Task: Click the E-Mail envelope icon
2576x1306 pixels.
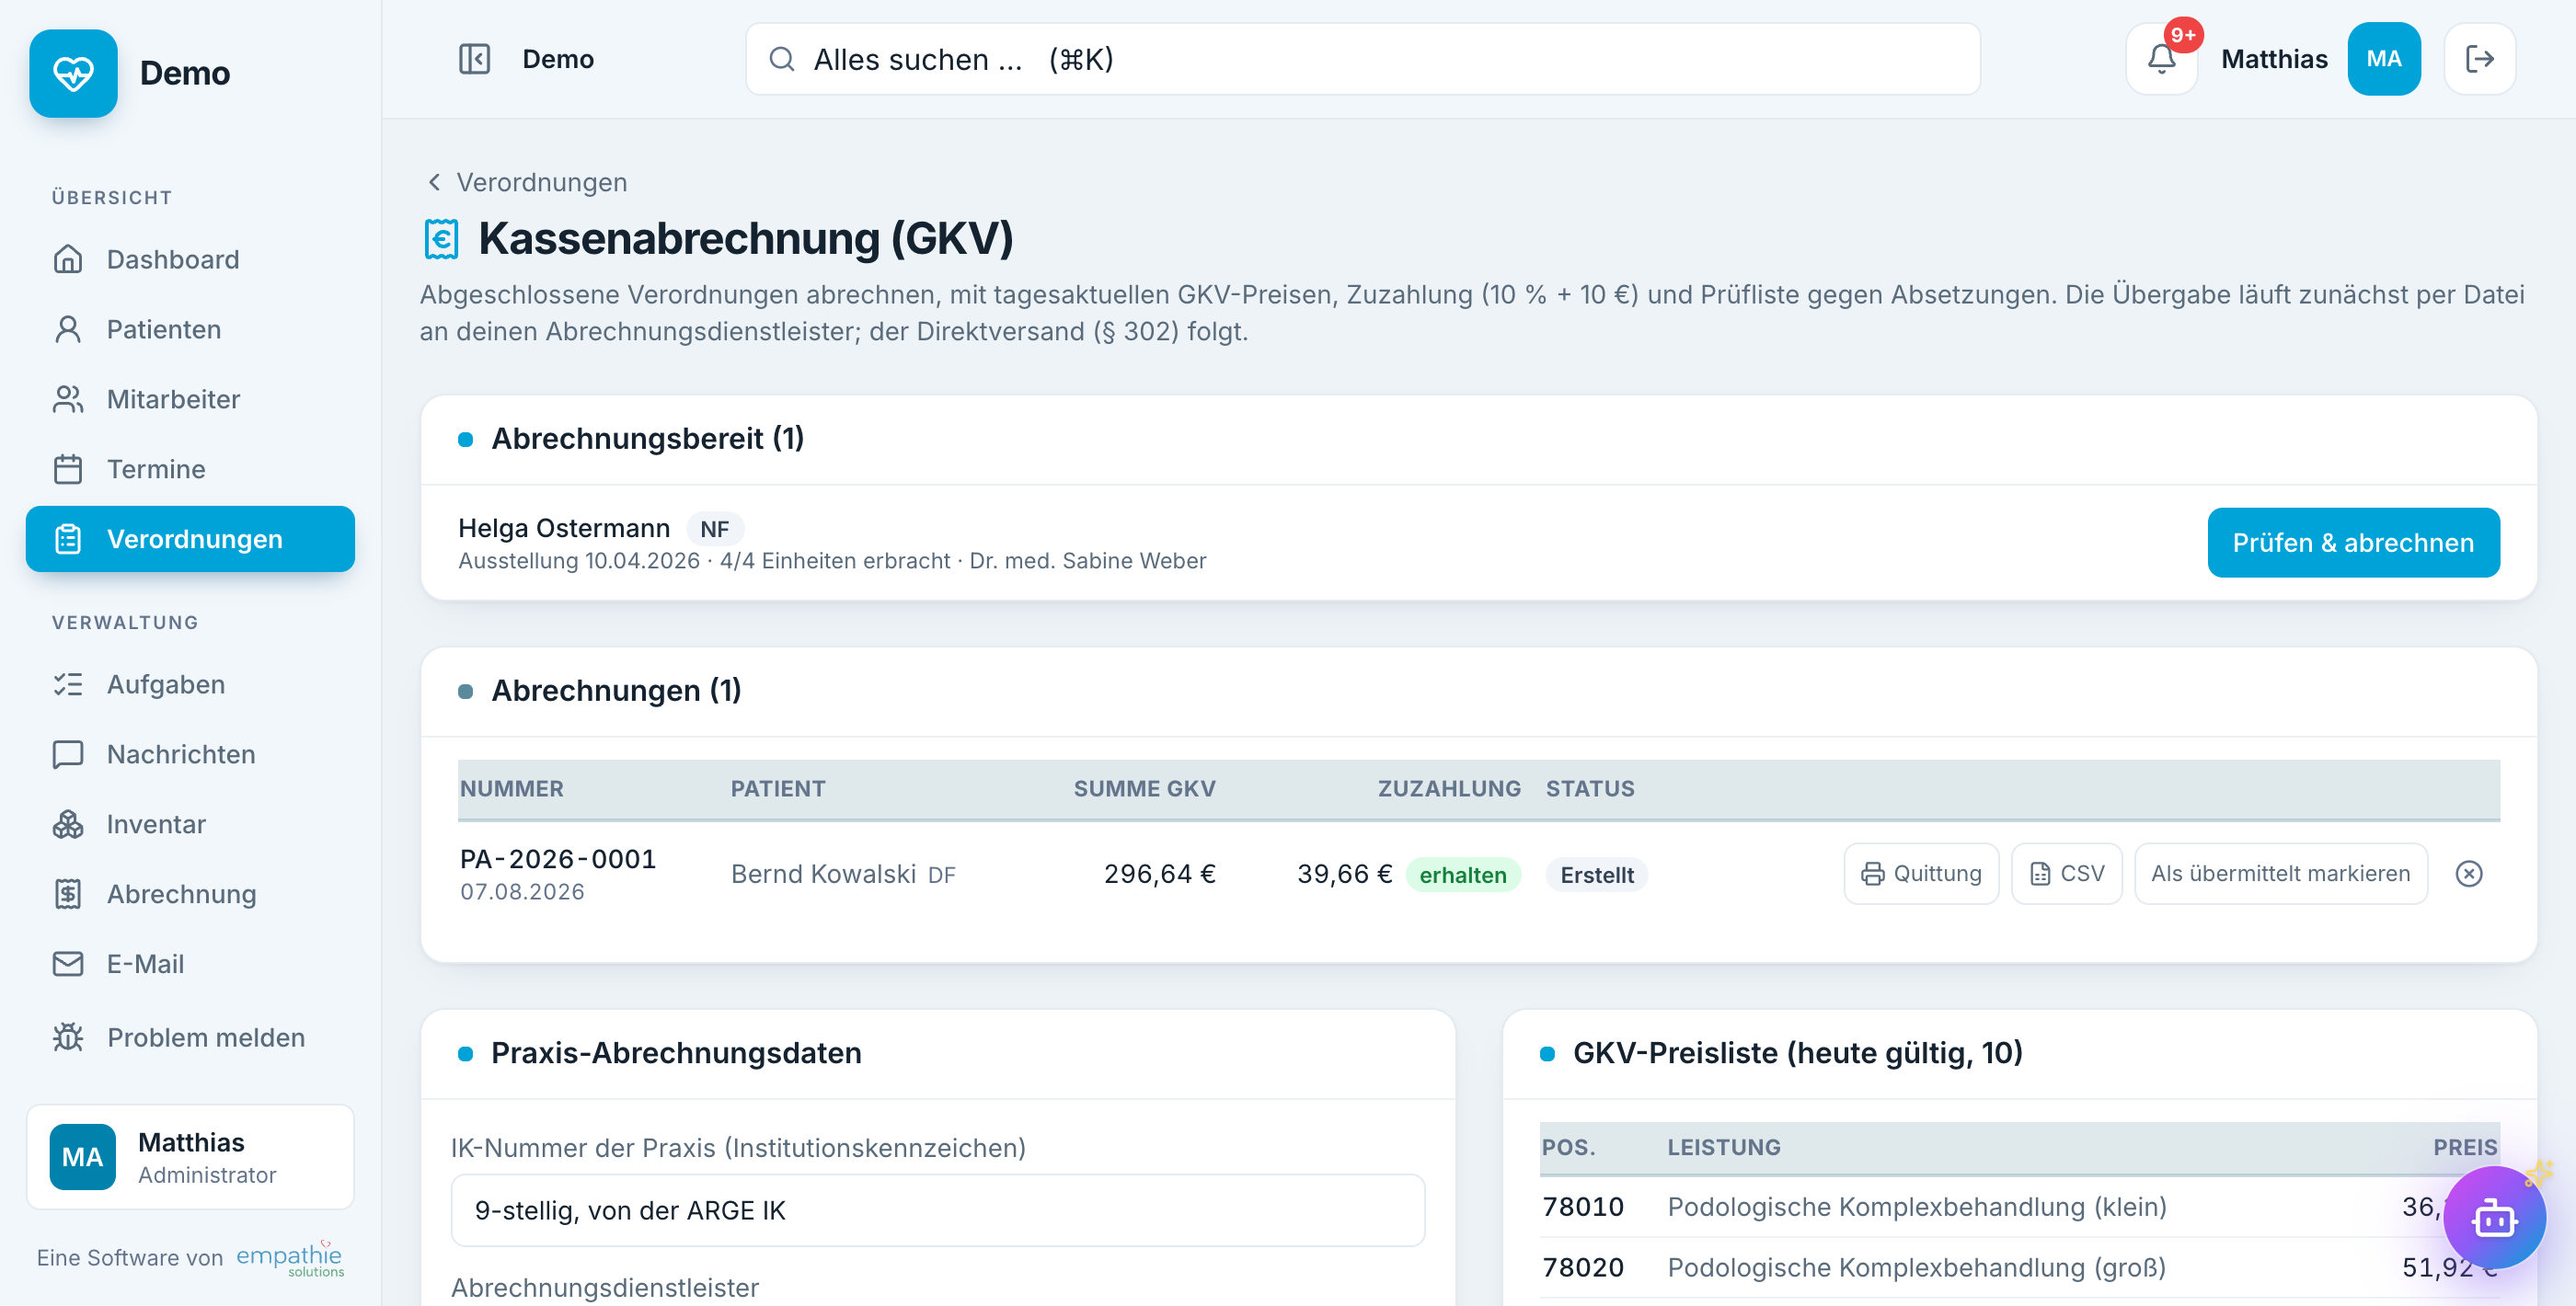Action: click(68, 964)
